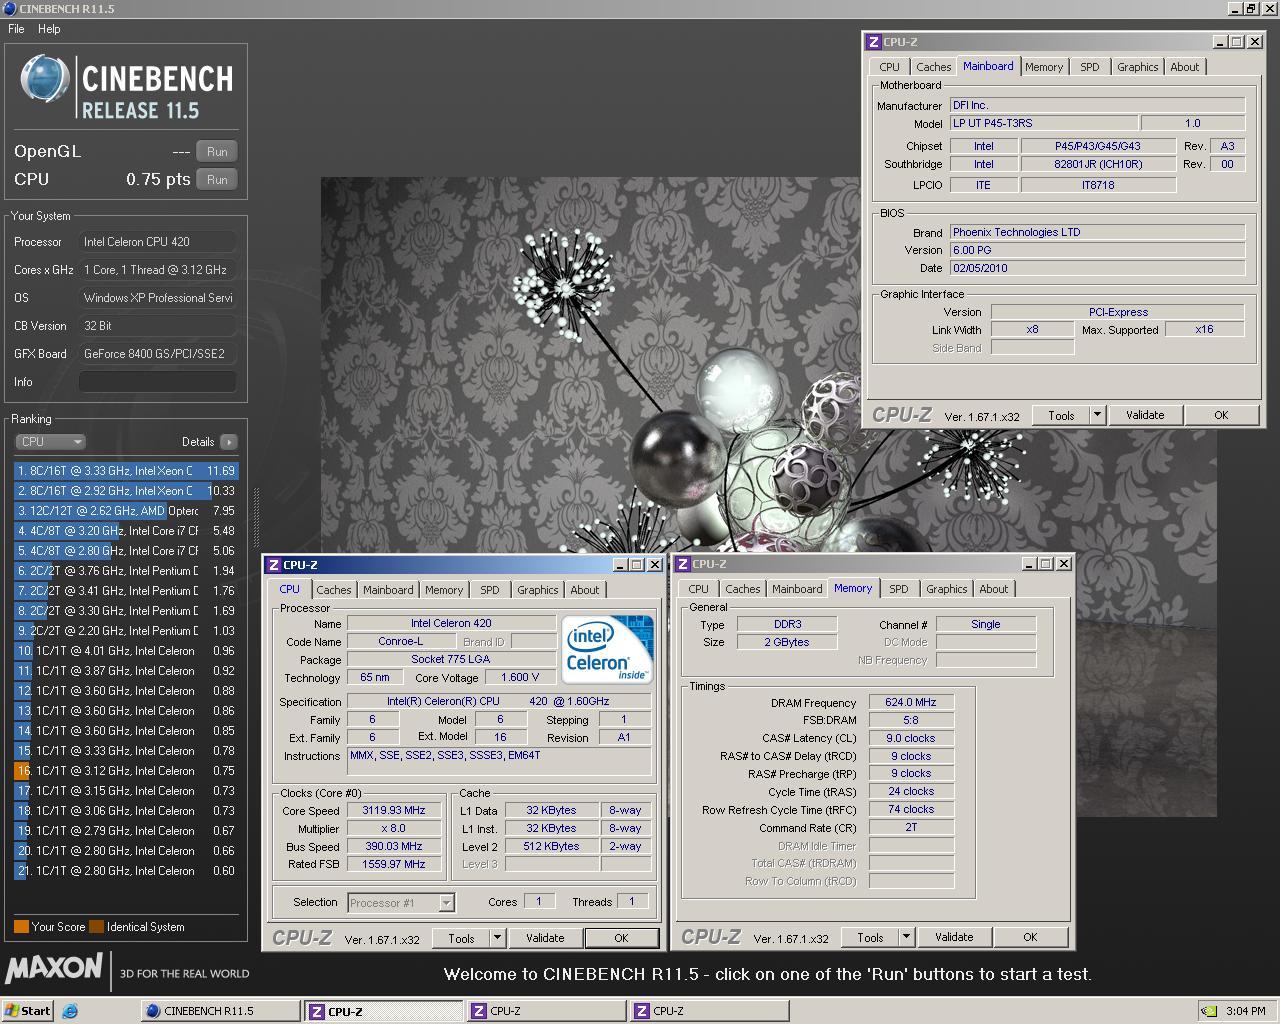The width and height of the screenshot is (1280, 1024).
Task: Open the Processor #1 selection dropdown
Action: pyautogui.click(x=401, y=903)
